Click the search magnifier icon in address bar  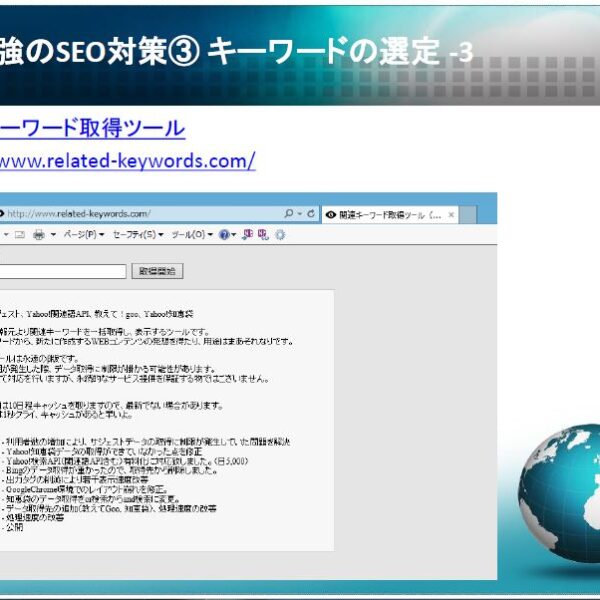click(x=289, y=214)
